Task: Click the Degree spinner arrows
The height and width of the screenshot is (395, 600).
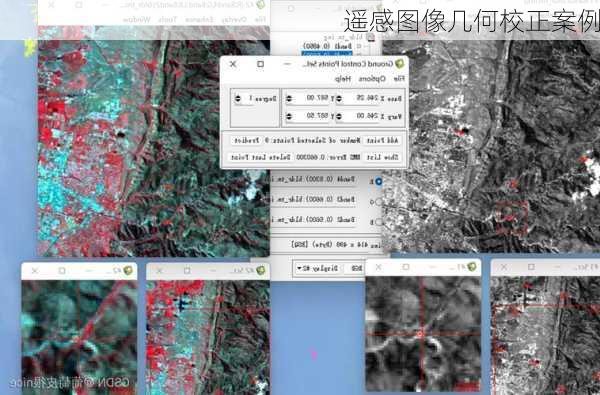Action: click(x=238, y=99)
